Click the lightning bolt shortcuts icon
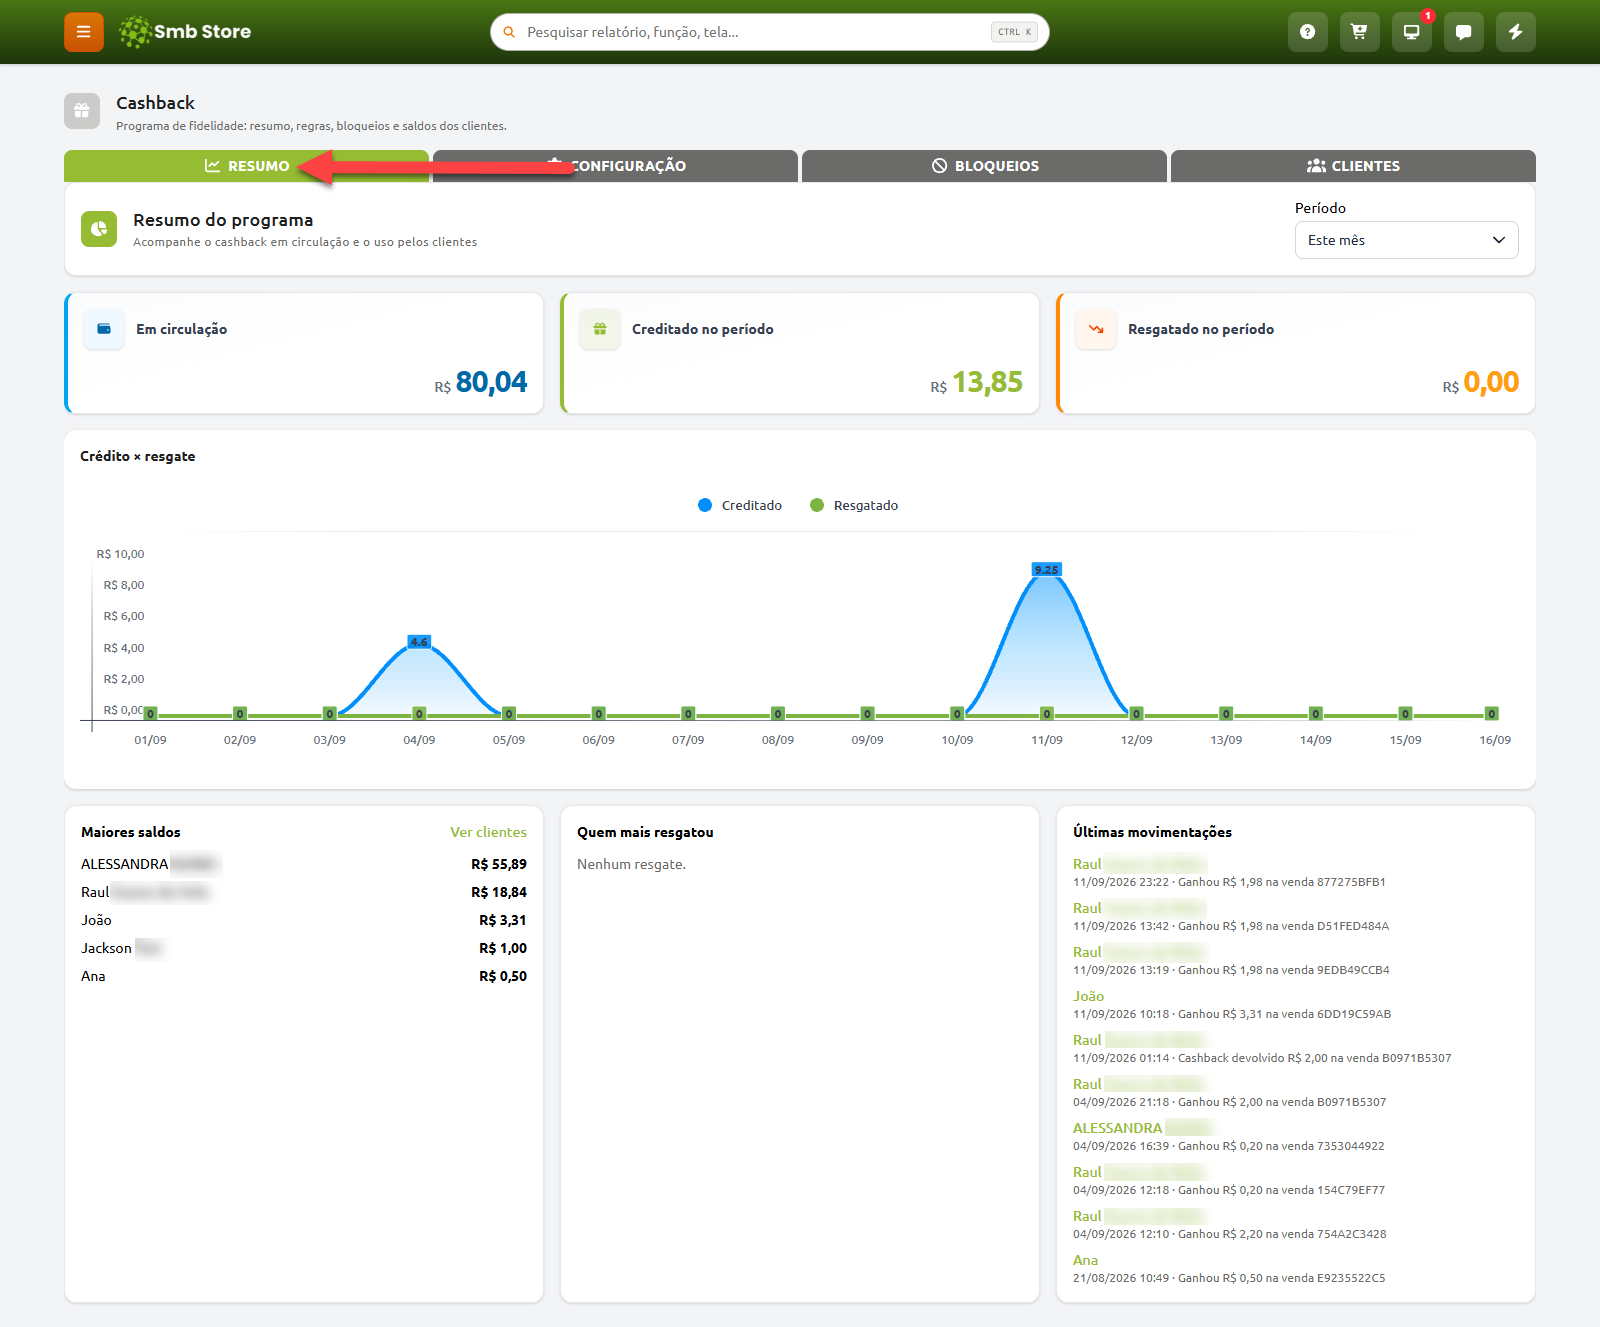Image resolution: width=1600 pixels, height=1327 pixels. 1515,32
